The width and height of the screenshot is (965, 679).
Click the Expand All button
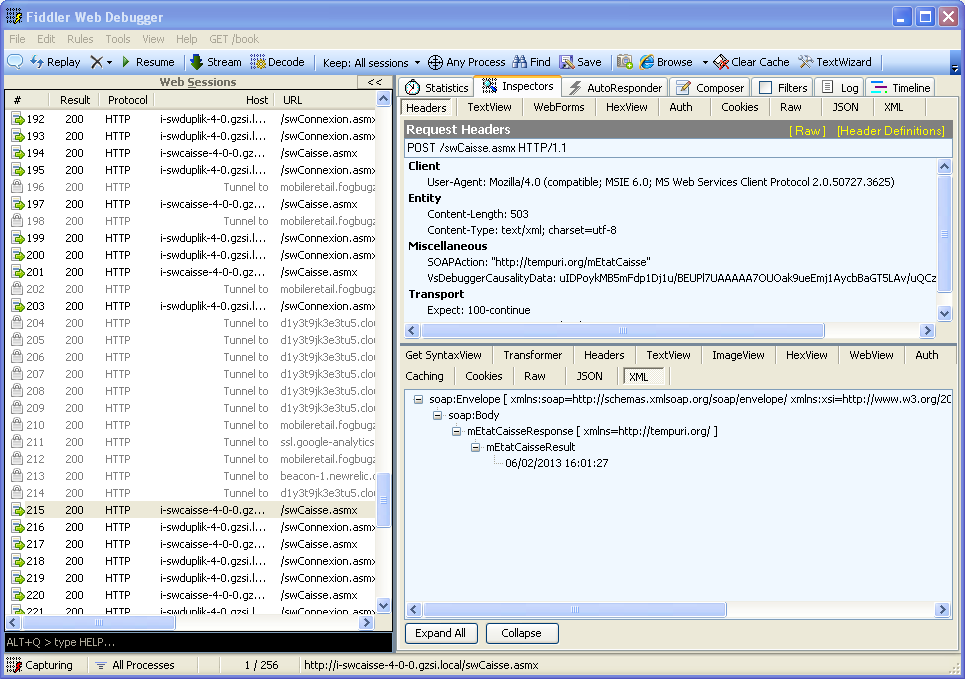[440, 633]
